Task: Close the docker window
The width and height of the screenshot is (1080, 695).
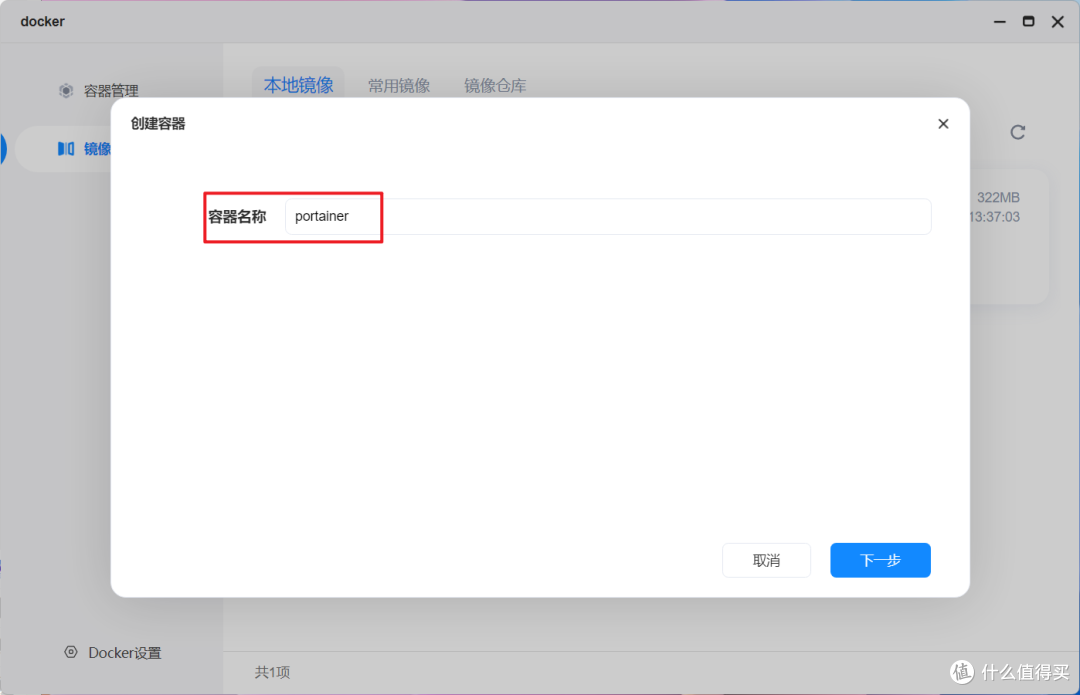Action: pos(1058,22)
